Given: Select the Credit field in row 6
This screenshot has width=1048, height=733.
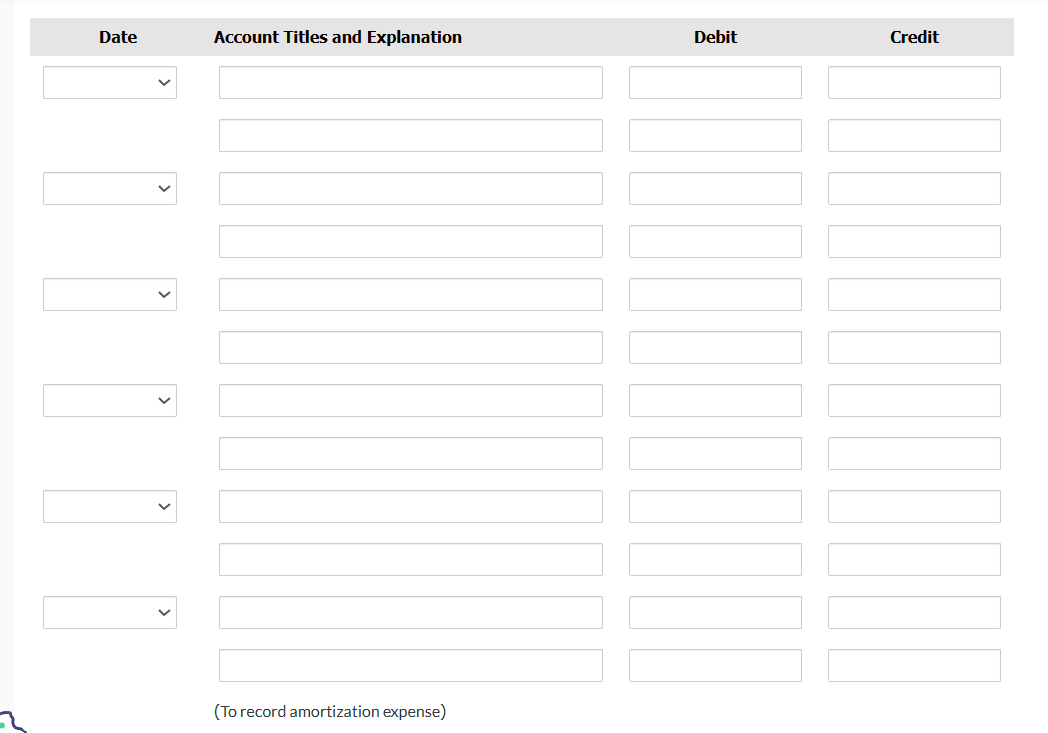Looking at the screenshot, I should pyautogui.click(x=914, y=347).
